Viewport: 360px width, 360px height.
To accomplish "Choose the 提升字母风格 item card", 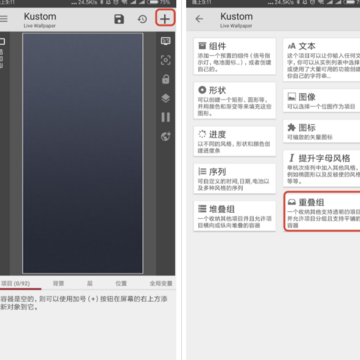I will (322, 168).
